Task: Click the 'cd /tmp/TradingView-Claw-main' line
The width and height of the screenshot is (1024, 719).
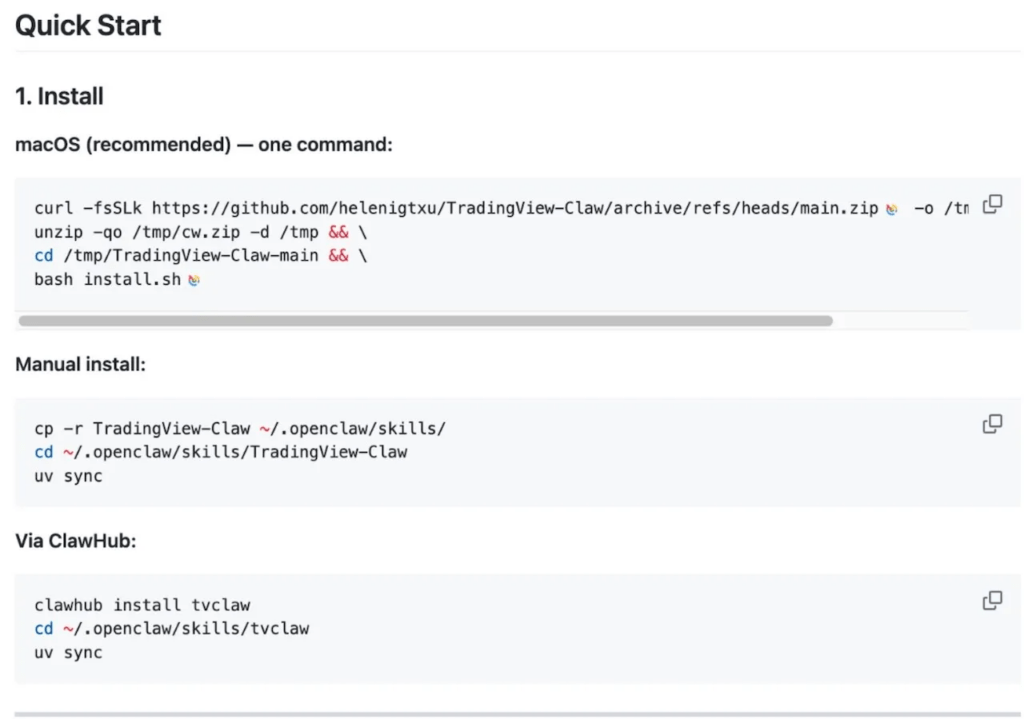Action: tap(190, 256)
